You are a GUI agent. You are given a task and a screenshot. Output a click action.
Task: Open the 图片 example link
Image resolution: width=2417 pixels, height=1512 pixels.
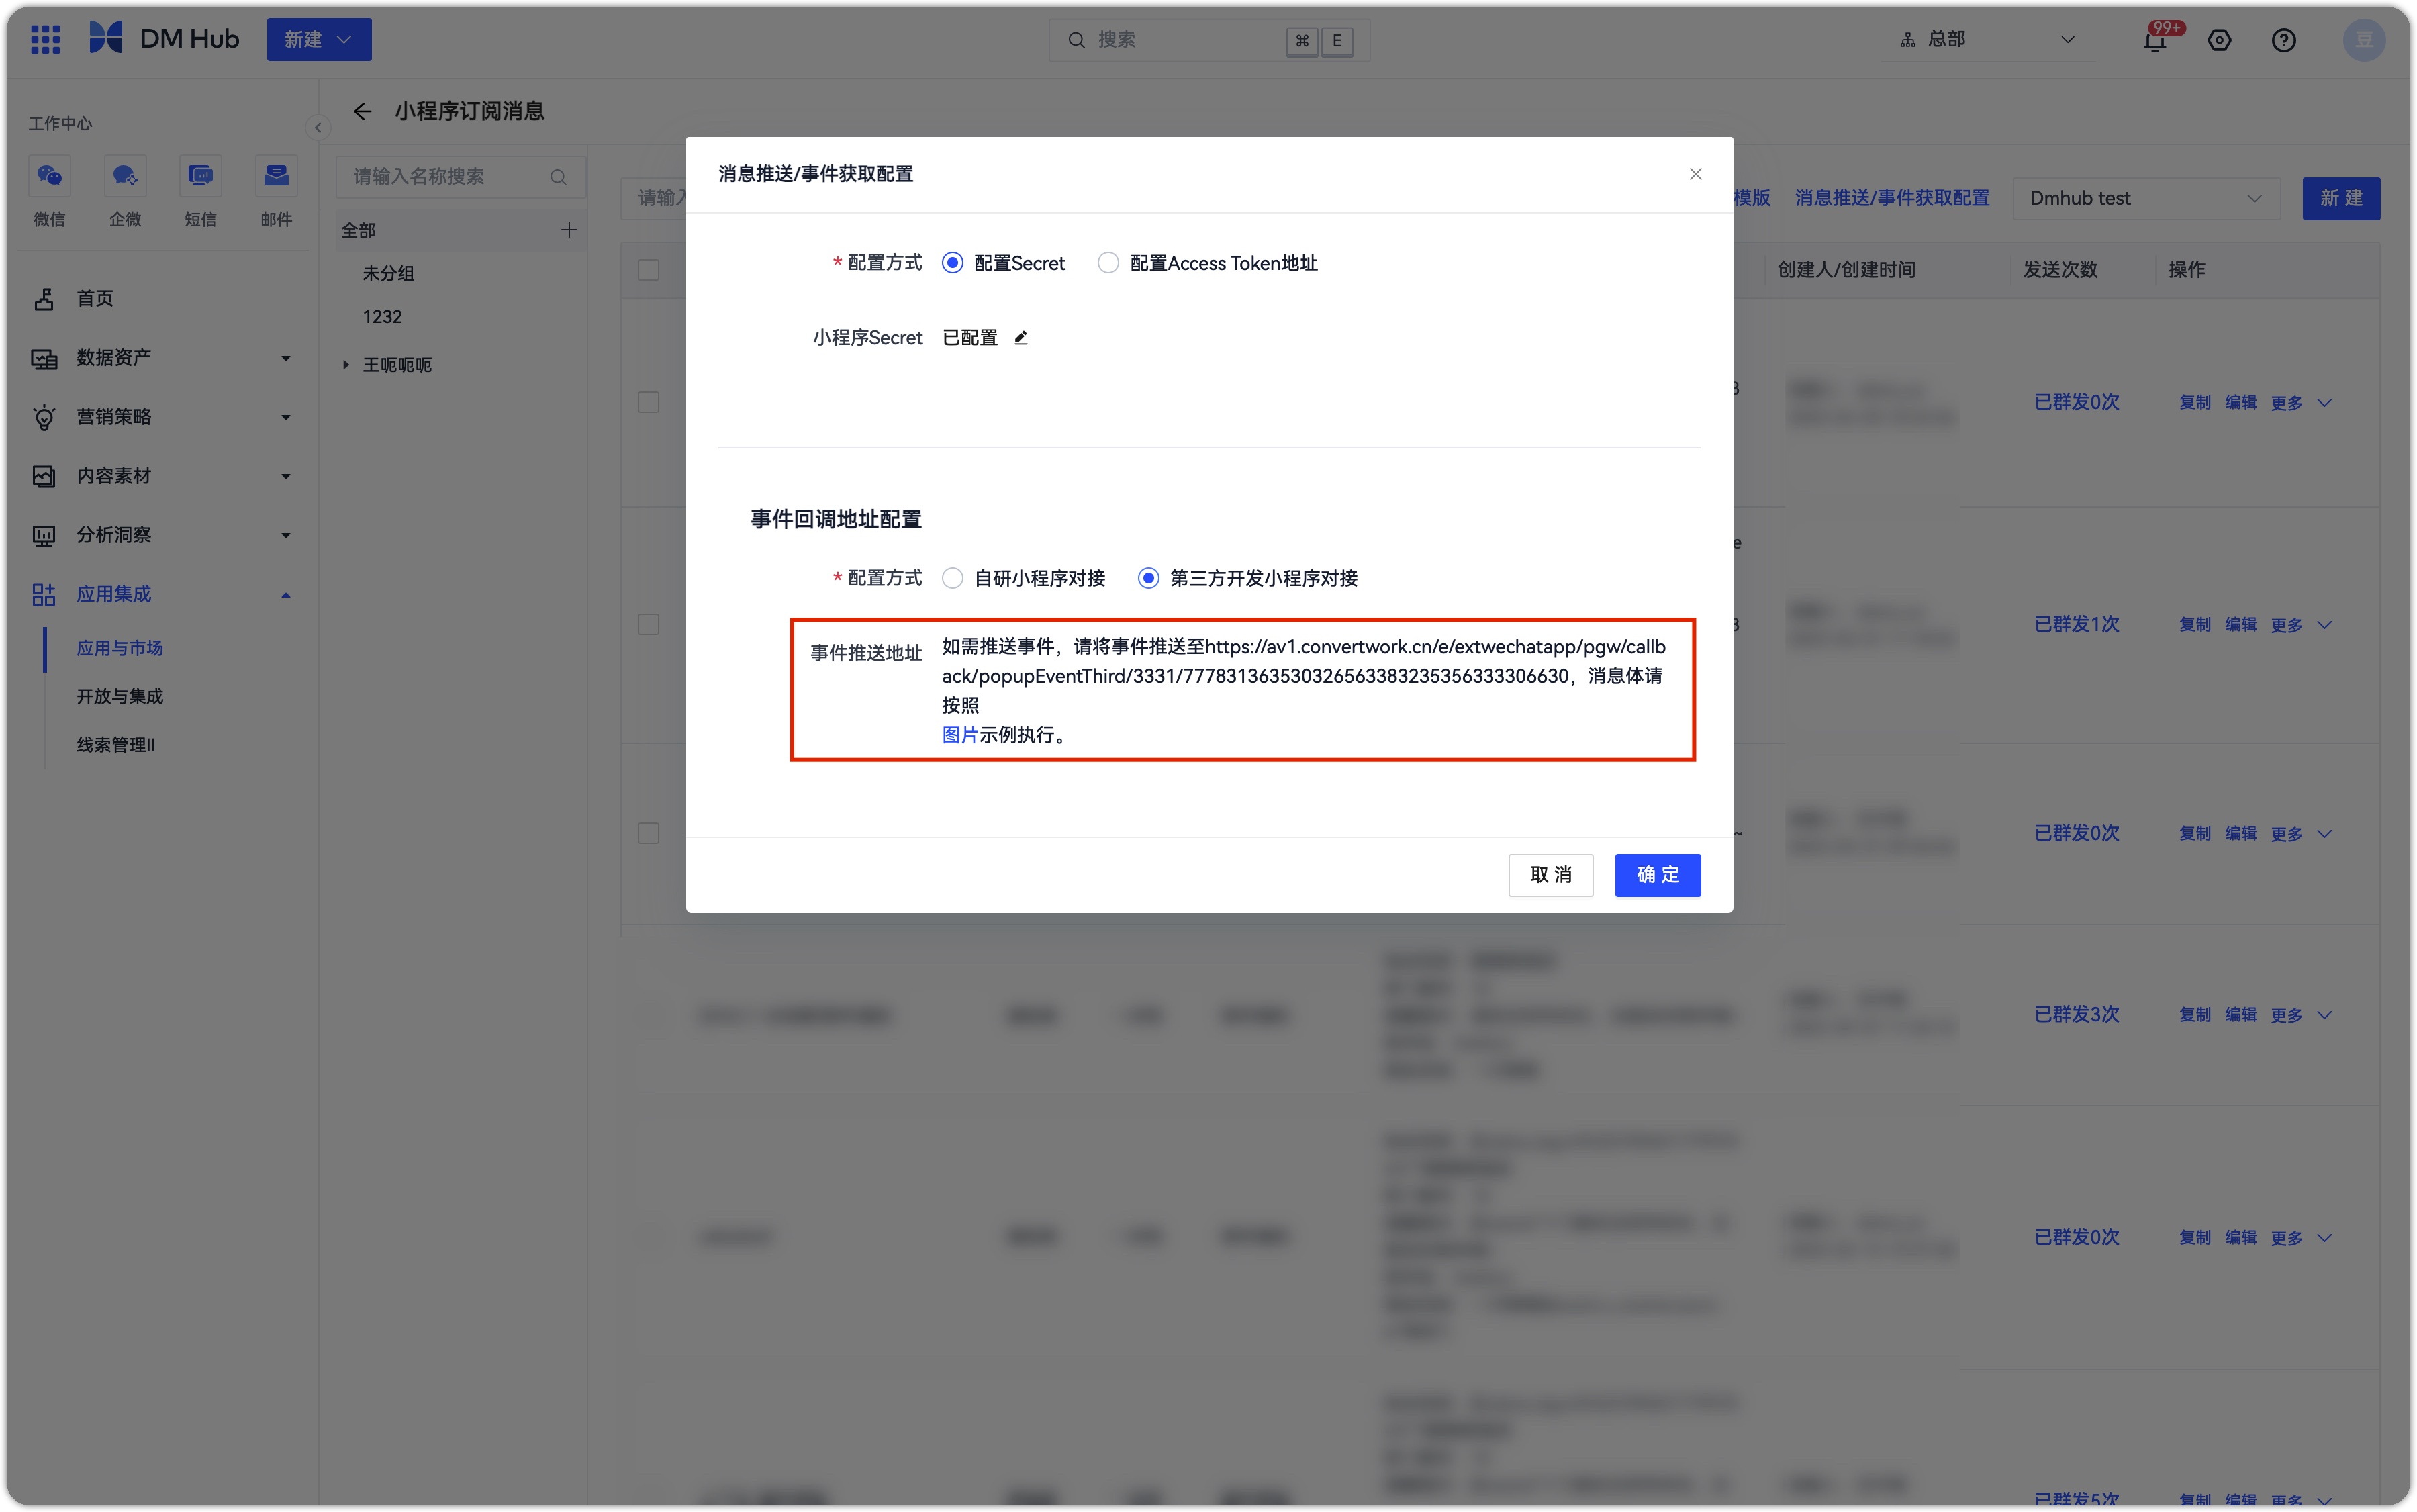959,735
